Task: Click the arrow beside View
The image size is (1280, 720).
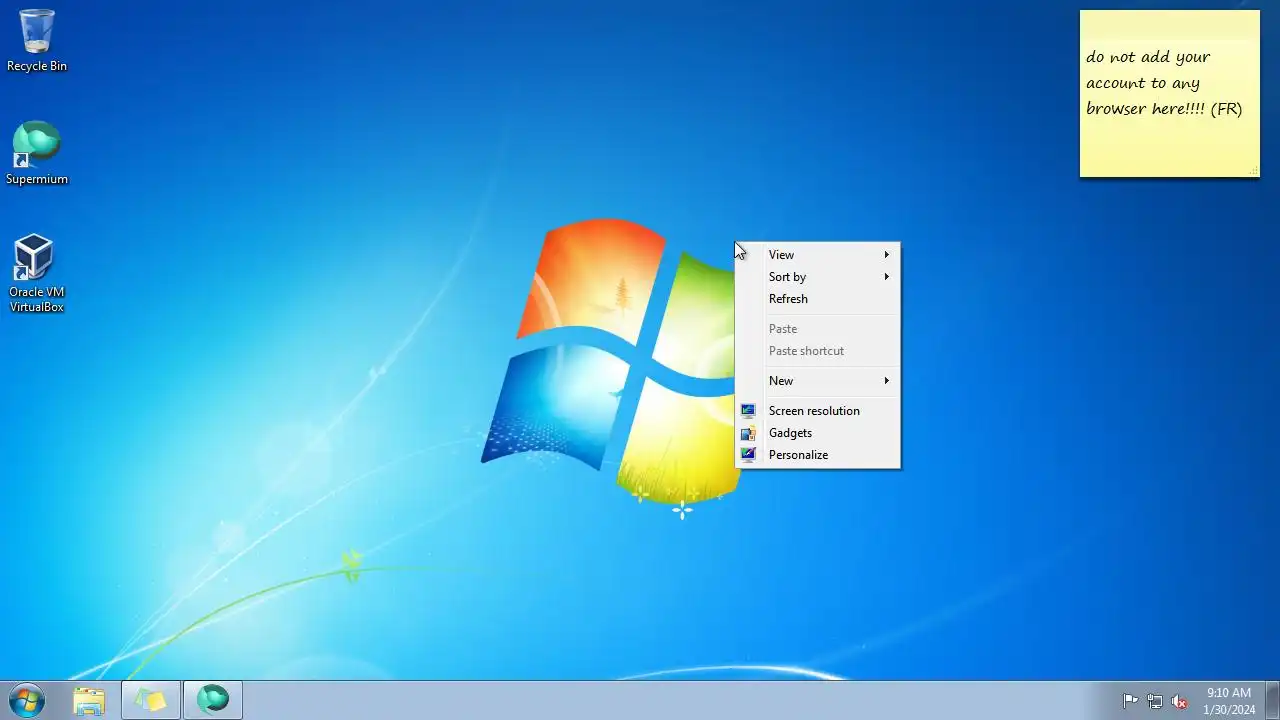Action: tap(887, 255)
